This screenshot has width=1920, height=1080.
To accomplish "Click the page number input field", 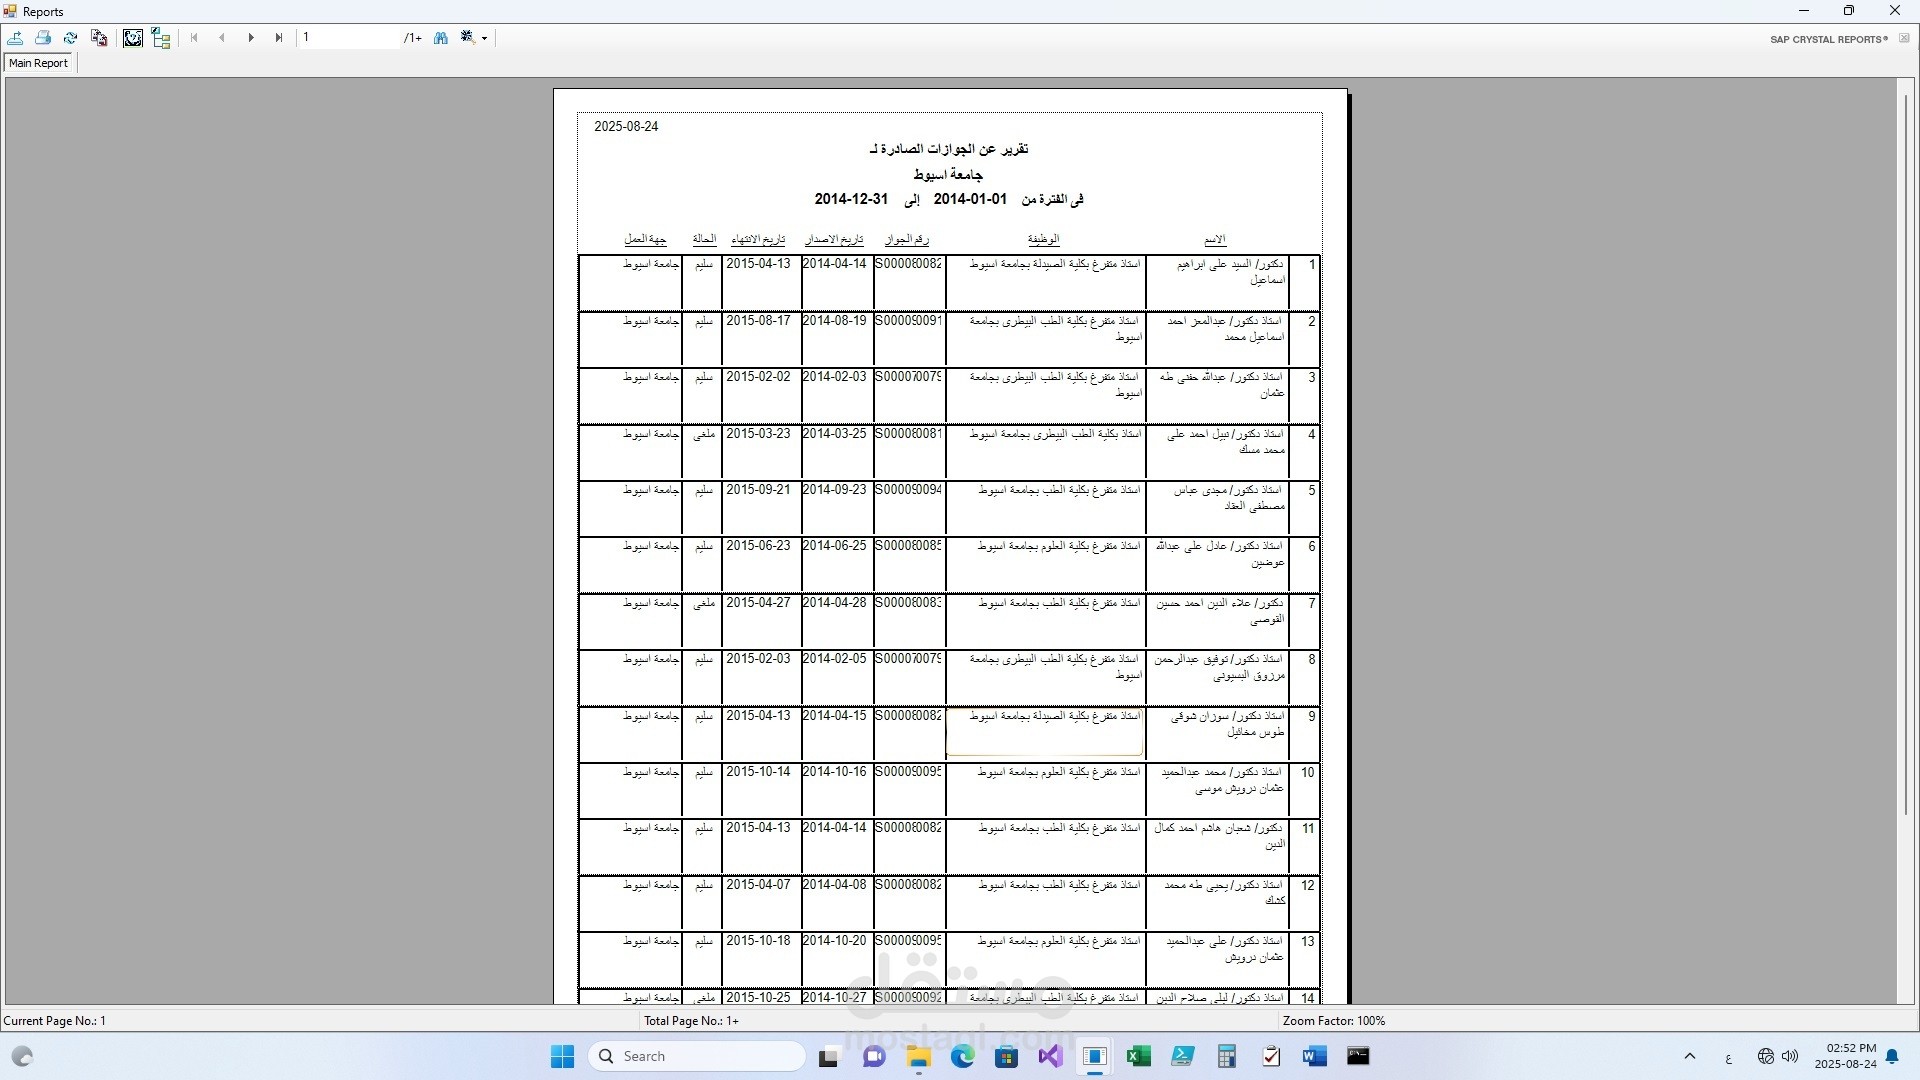I will tap(349, 38).
